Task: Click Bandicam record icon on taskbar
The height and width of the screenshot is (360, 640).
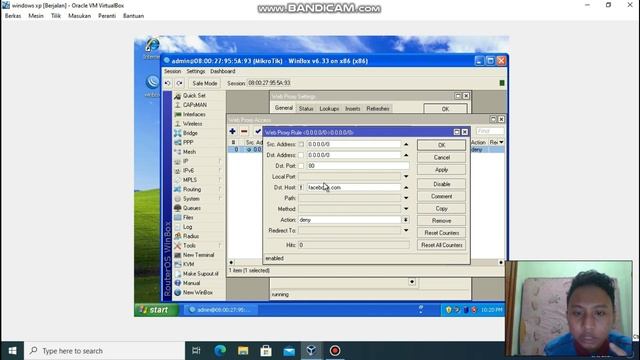Action: [x=335, y=351]
